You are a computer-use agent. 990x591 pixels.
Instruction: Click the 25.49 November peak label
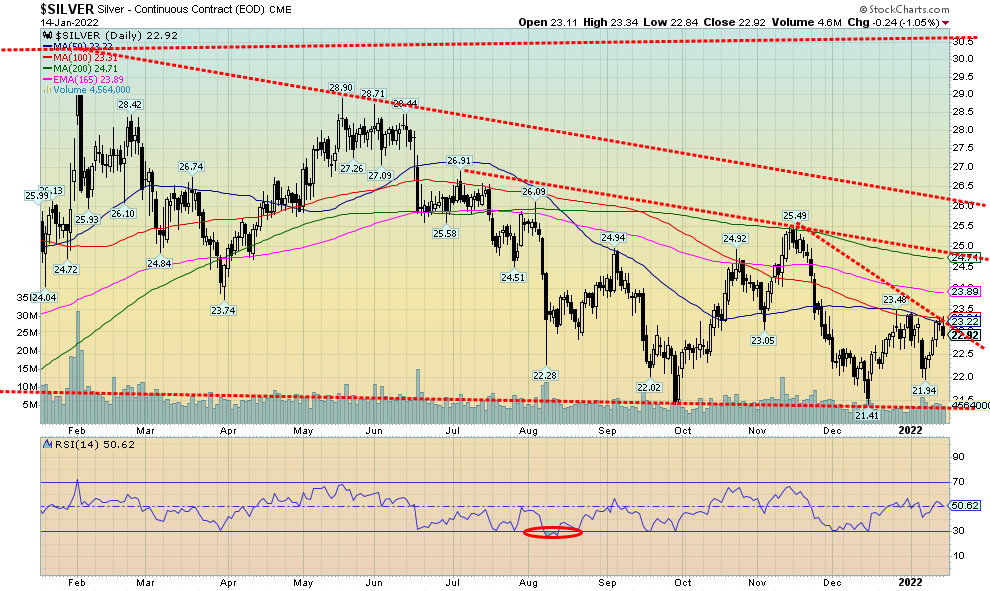click(x=795, y=215)
